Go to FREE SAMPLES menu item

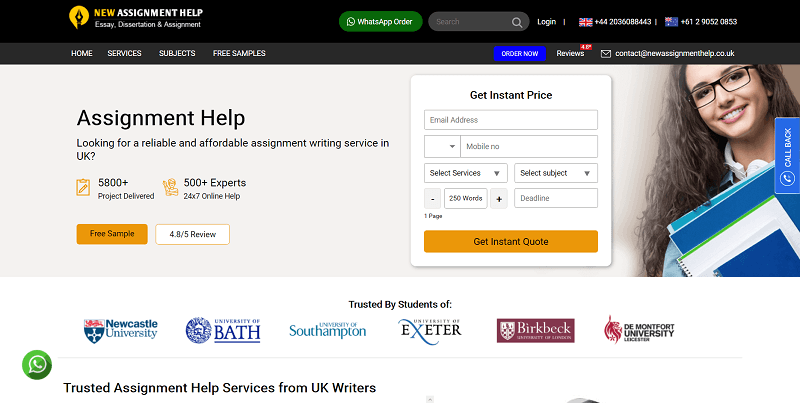pos(238,53)
